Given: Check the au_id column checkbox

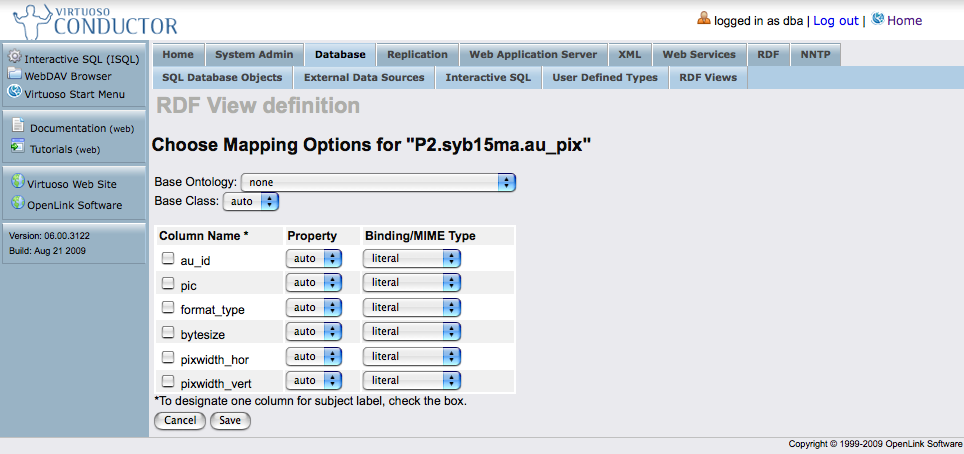Looking at the screenshot, I should coord(168,259).
